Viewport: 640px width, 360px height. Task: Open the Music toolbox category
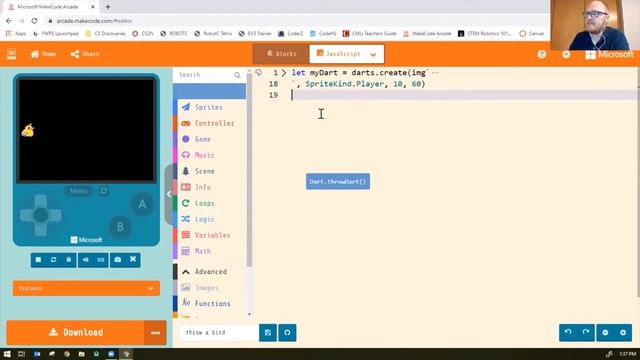pos(209,155)
